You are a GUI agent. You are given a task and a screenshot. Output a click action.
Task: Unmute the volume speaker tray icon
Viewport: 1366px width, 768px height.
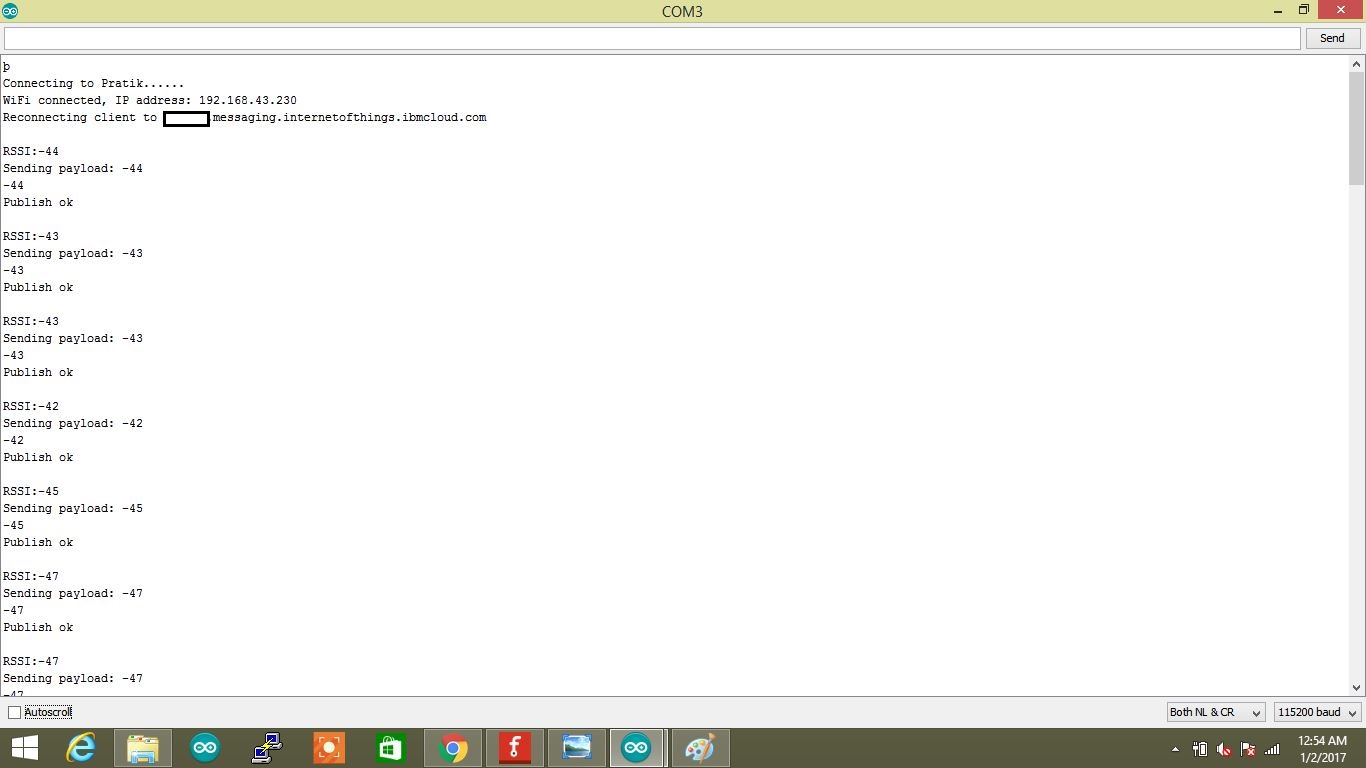click(x=1224, y=749)
